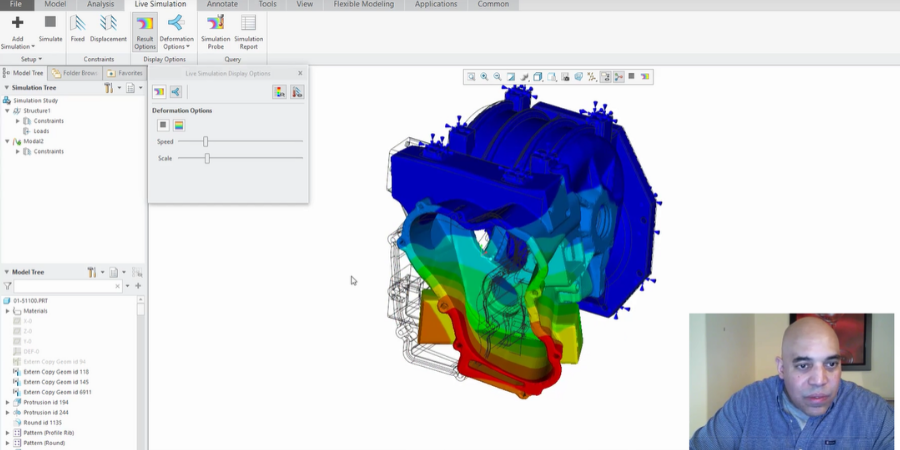Click the Add Simulation icon

pyautogui.click(x=17, y=23)
